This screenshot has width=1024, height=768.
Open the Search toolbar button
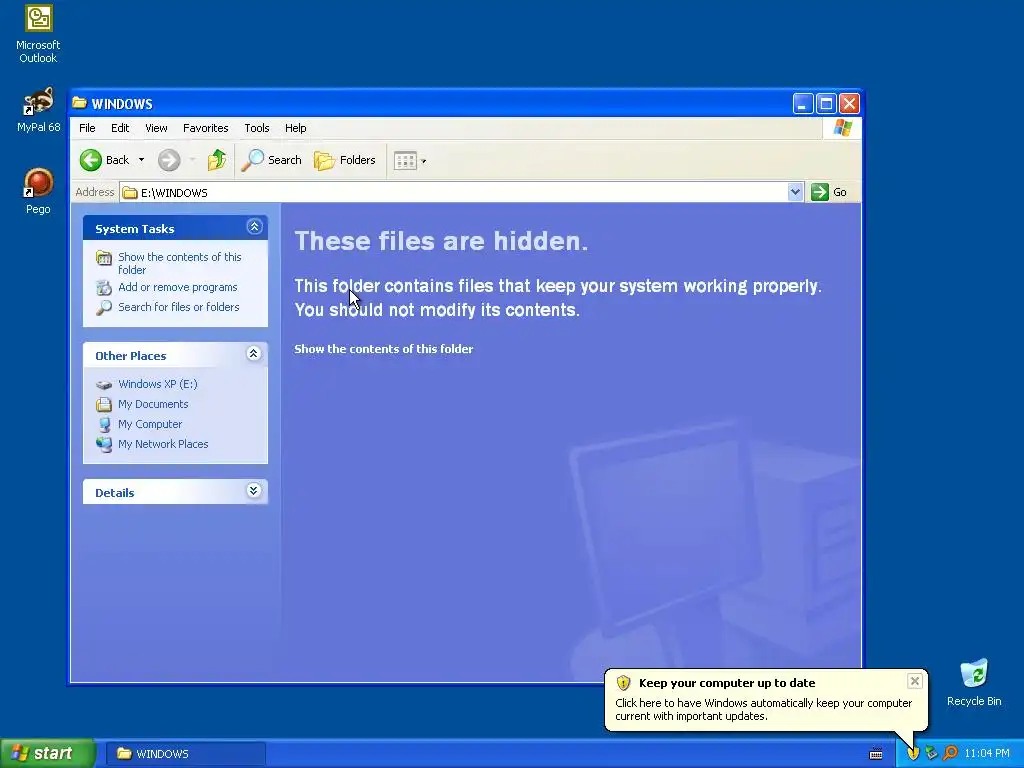272,160
